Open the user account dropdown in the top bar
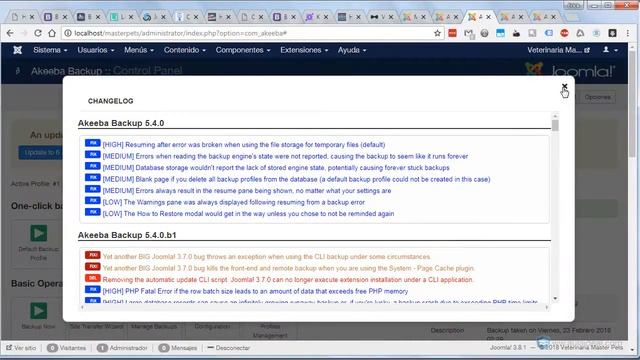The height and width of the screenshot is (360, 640). 610,50
